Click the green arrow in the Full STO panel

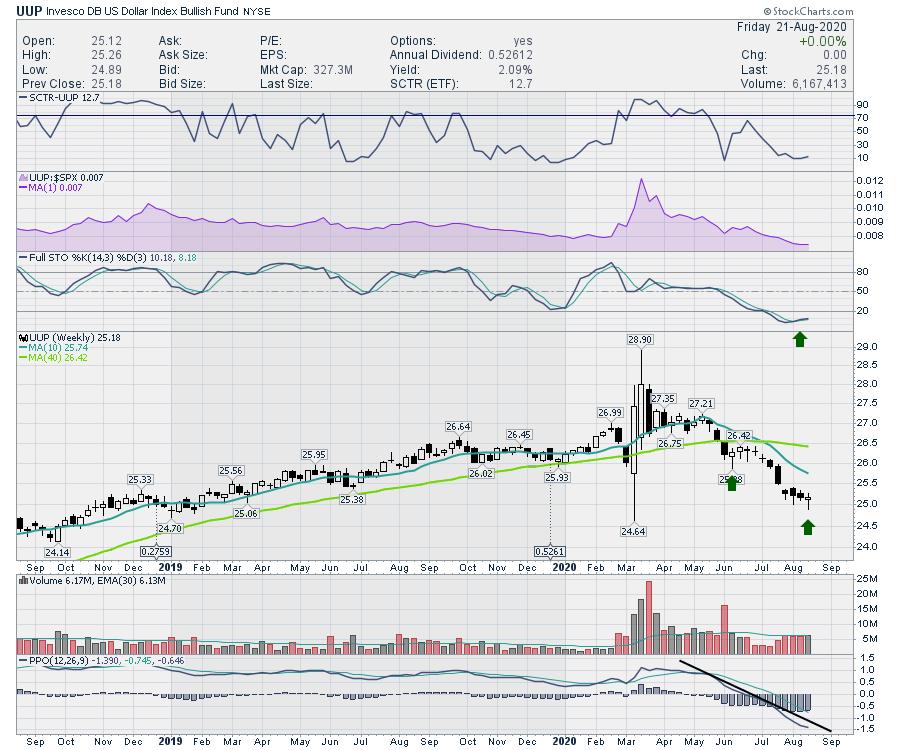tap(800, 339)
